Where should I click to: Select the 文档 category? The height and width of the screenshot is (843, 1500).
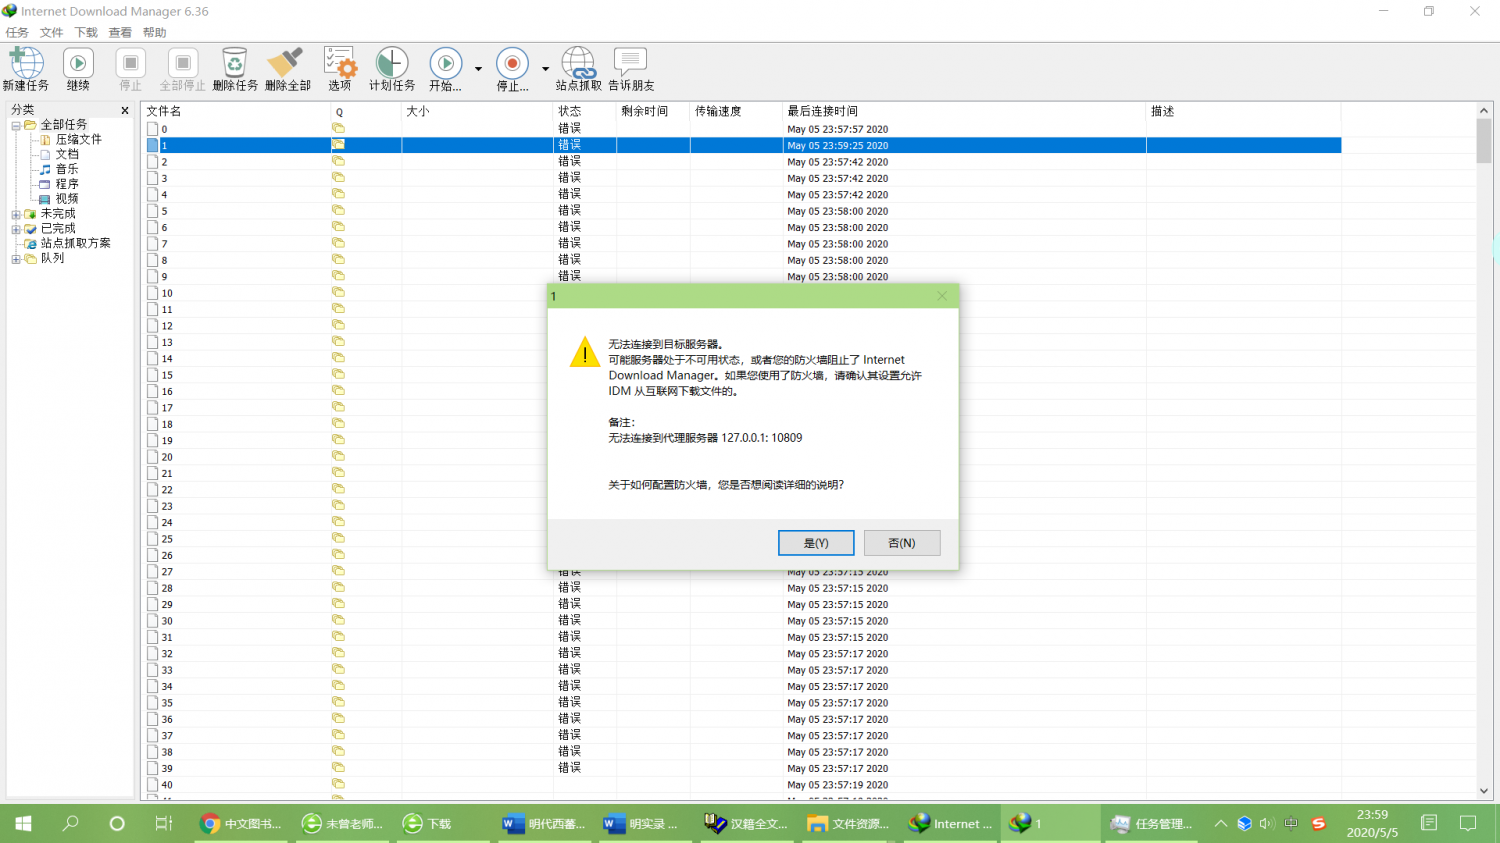point(67,155)
